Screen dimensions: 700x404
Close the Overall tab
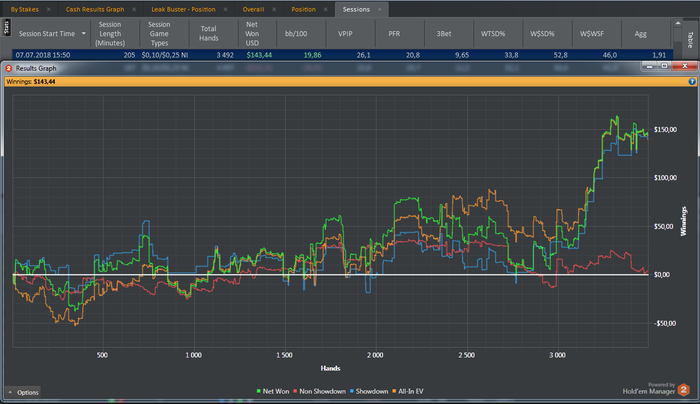(x=275, y=9)
